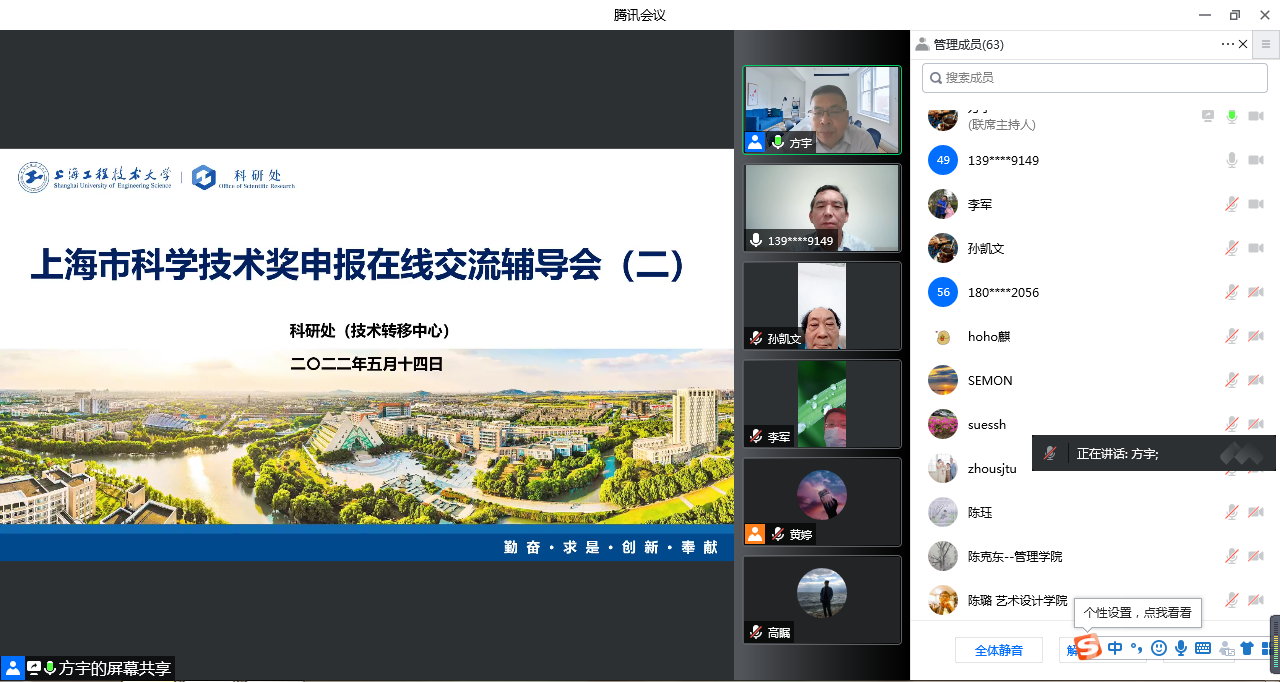Click the personalization tooltip '个性设置，点我看看'
The width and height of the screenshot is (1280, 682).
pyautogui.click(x=1137, y=612)
